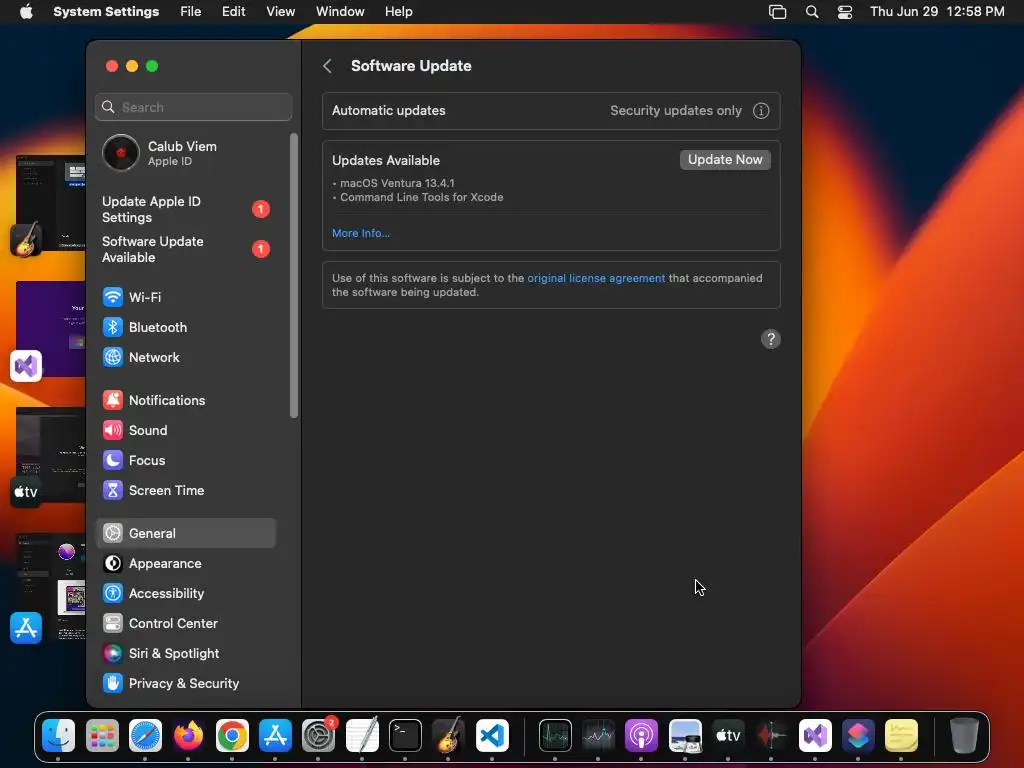Image resolution: width=1024 pixels, height=768 pixels.
Task: Open Control Center from the menu bar
Action: [844, 12]
